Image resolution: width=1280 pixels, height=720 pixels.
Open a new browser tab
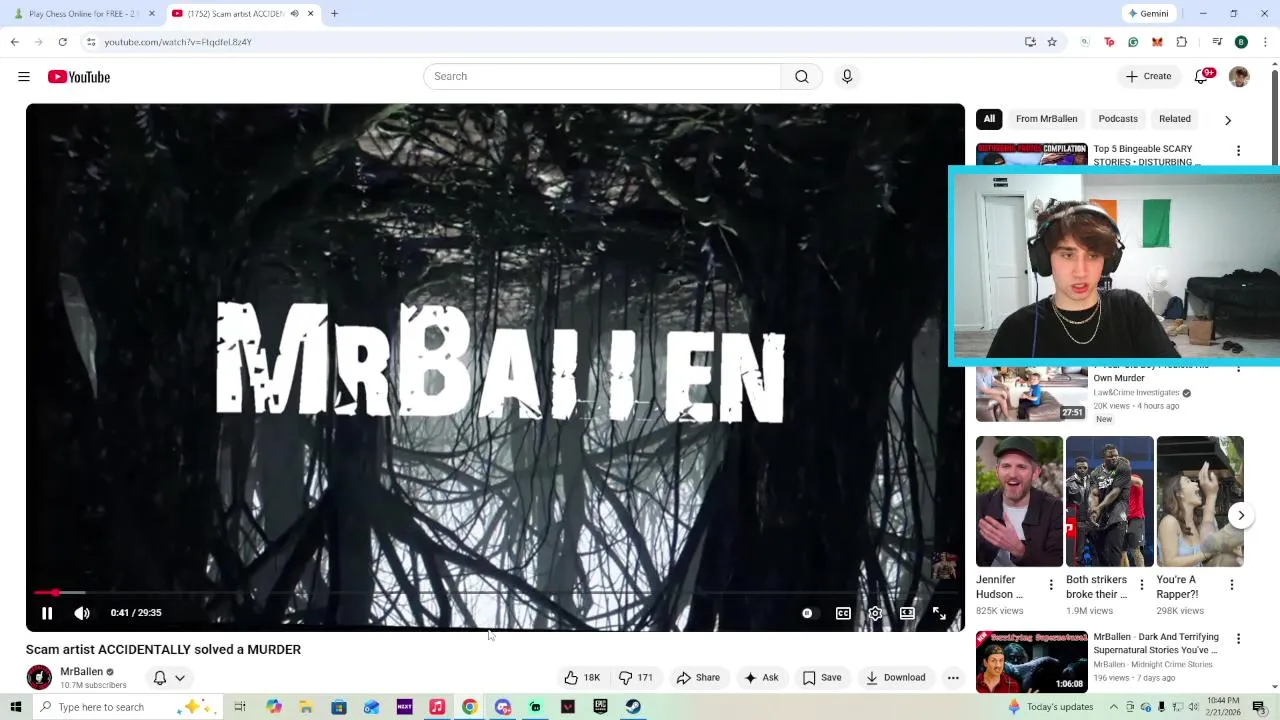(334, 14)
